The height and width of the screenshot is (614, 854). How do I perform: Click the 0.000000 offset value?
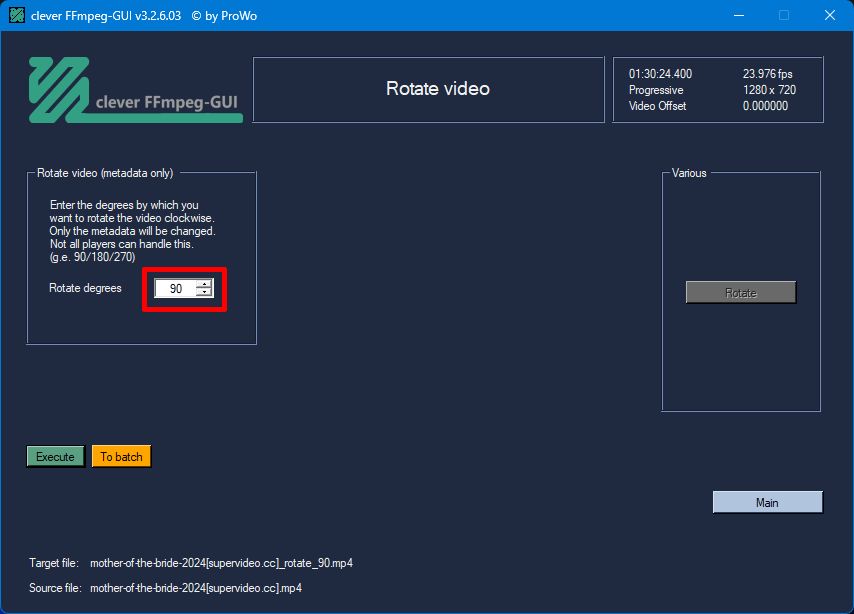[x=765, y=106]
